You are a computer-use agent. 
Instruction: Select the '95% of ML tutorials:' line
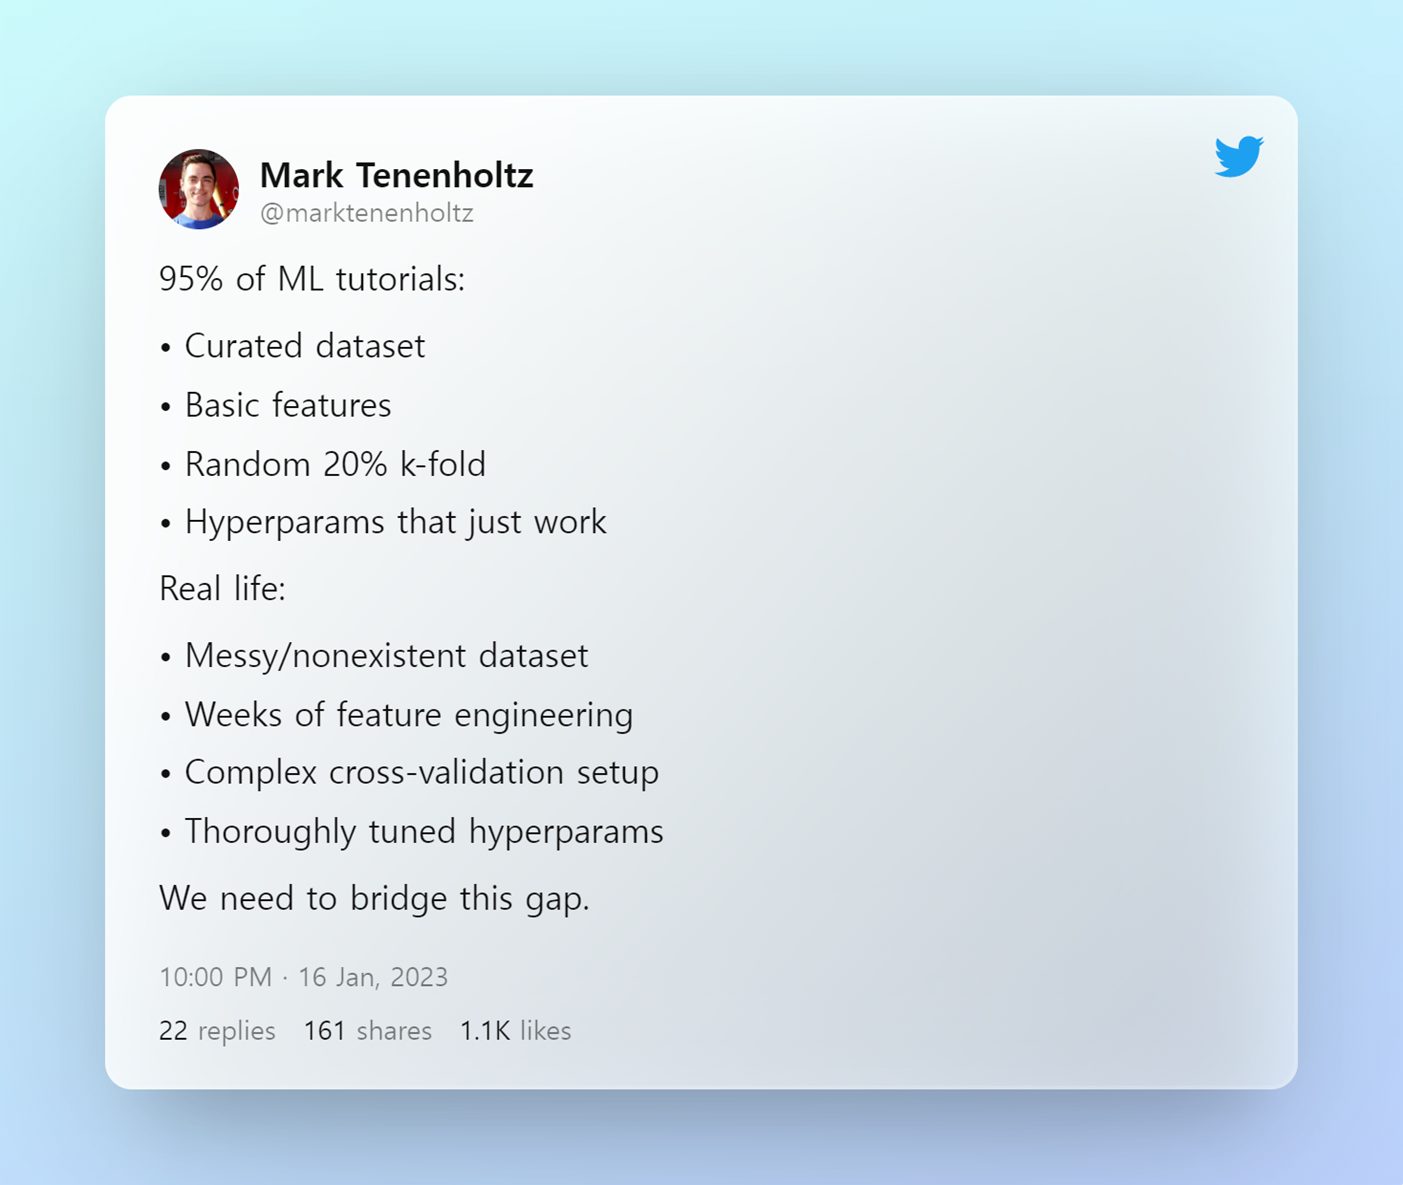tap(312, 279)
